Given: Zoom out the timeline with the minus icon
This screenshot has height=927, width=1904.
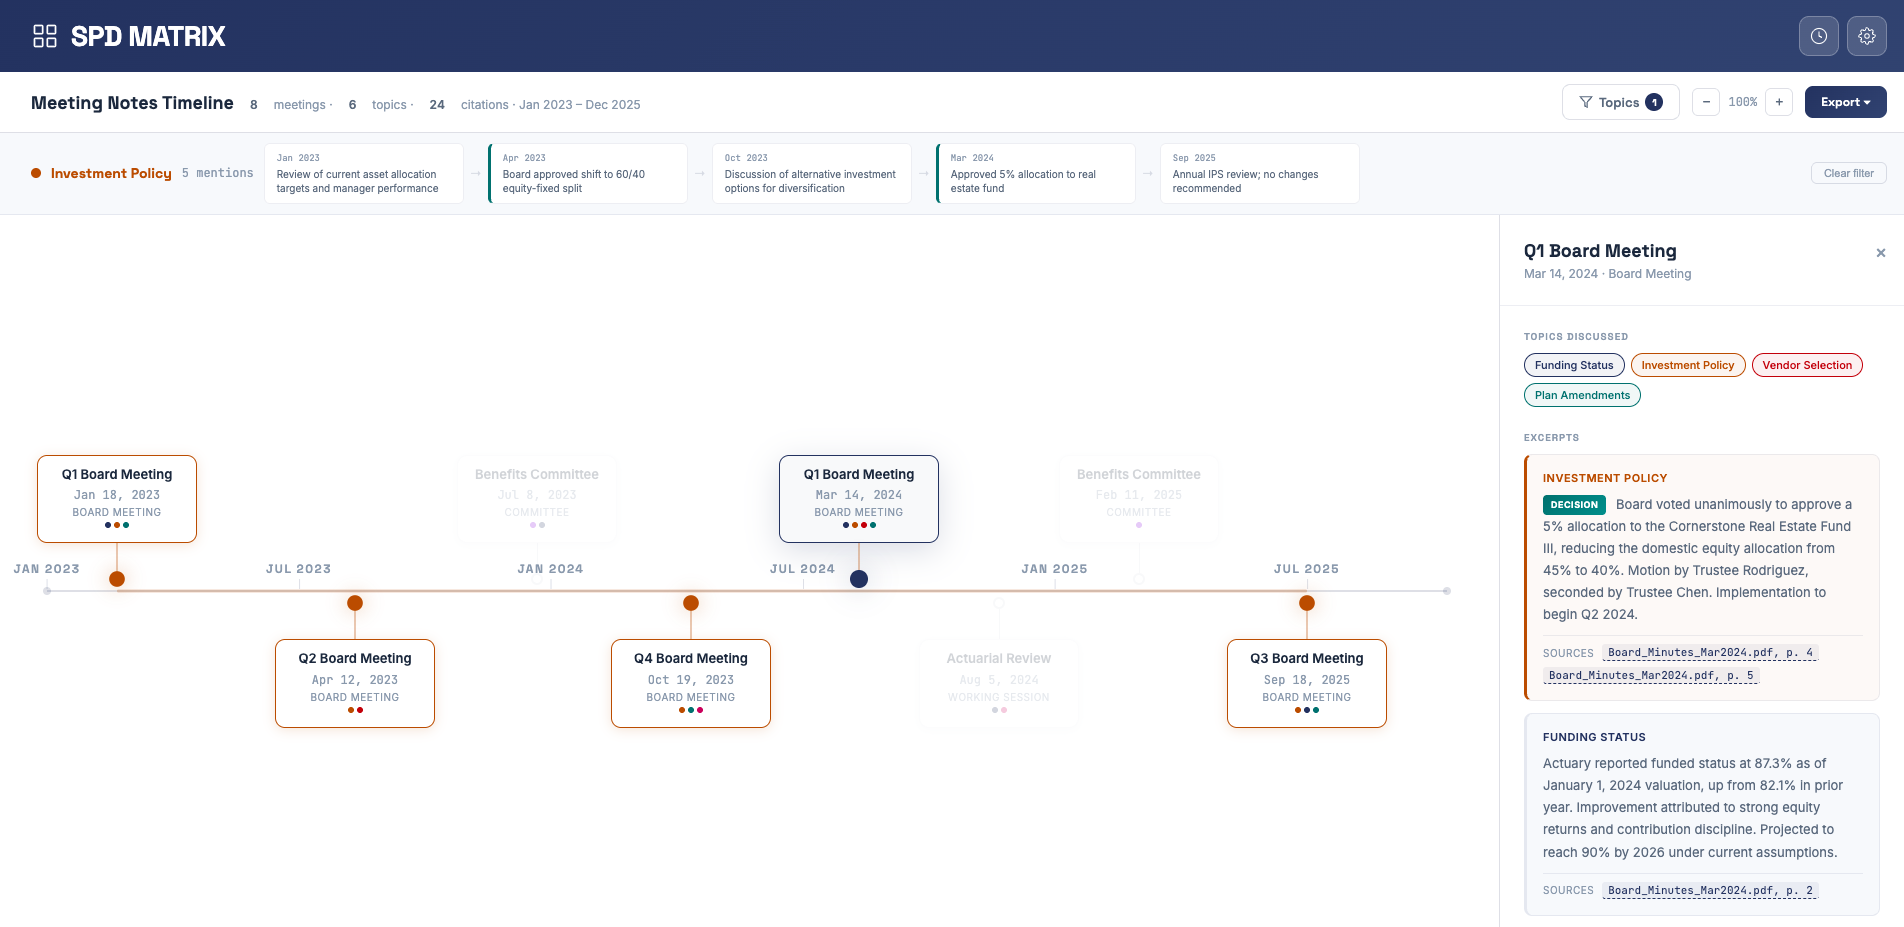Looking at the screenshot, I should [x=1705, y=101].
